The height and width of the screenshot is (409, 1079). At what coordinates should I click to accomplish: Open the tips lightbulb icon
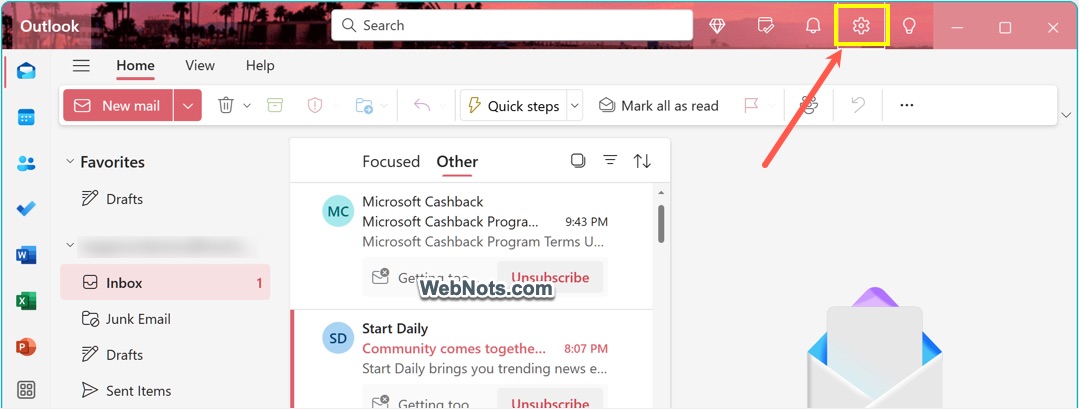coord(909,26)
